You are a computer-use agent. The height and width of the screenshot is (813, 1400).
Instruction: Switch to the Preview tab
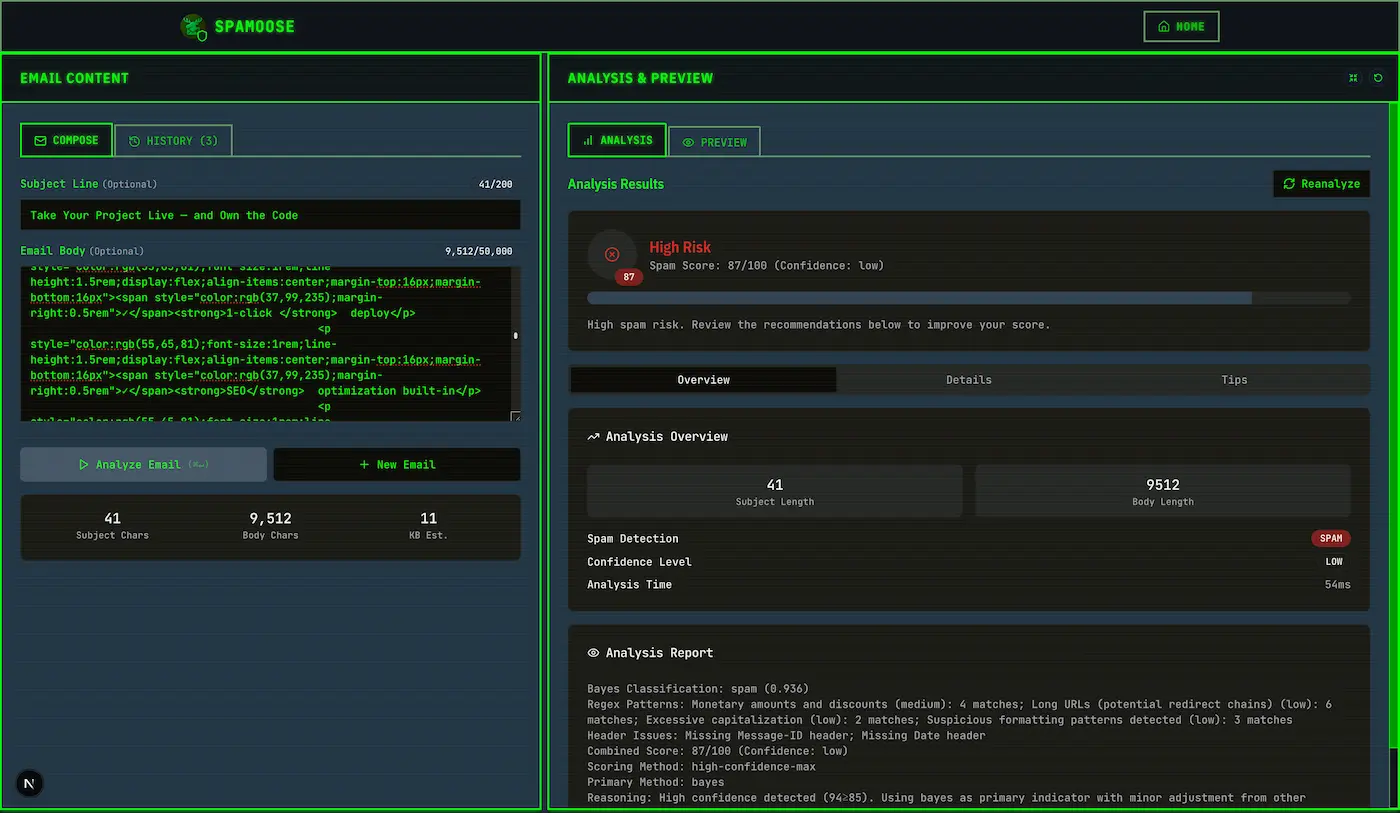[x=714, y=142]
